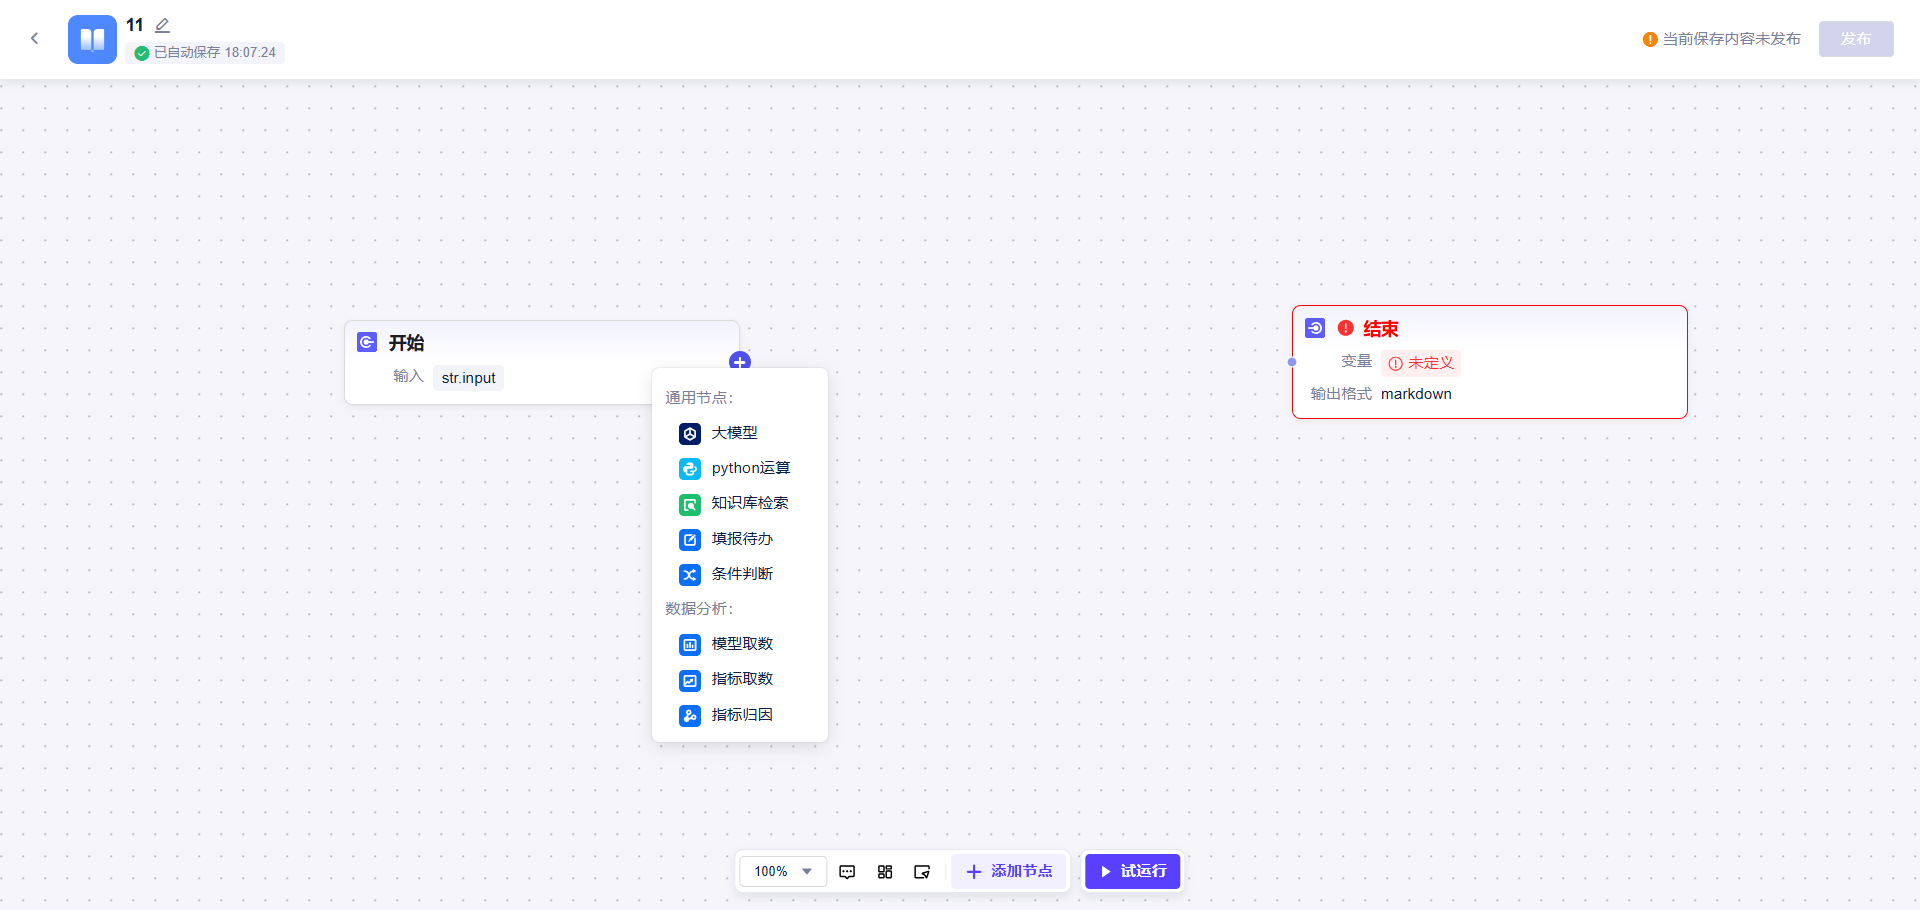This screenshot has height=910, width=1920.
Task: Click the 发布 button
Action: click(1856, 39)
